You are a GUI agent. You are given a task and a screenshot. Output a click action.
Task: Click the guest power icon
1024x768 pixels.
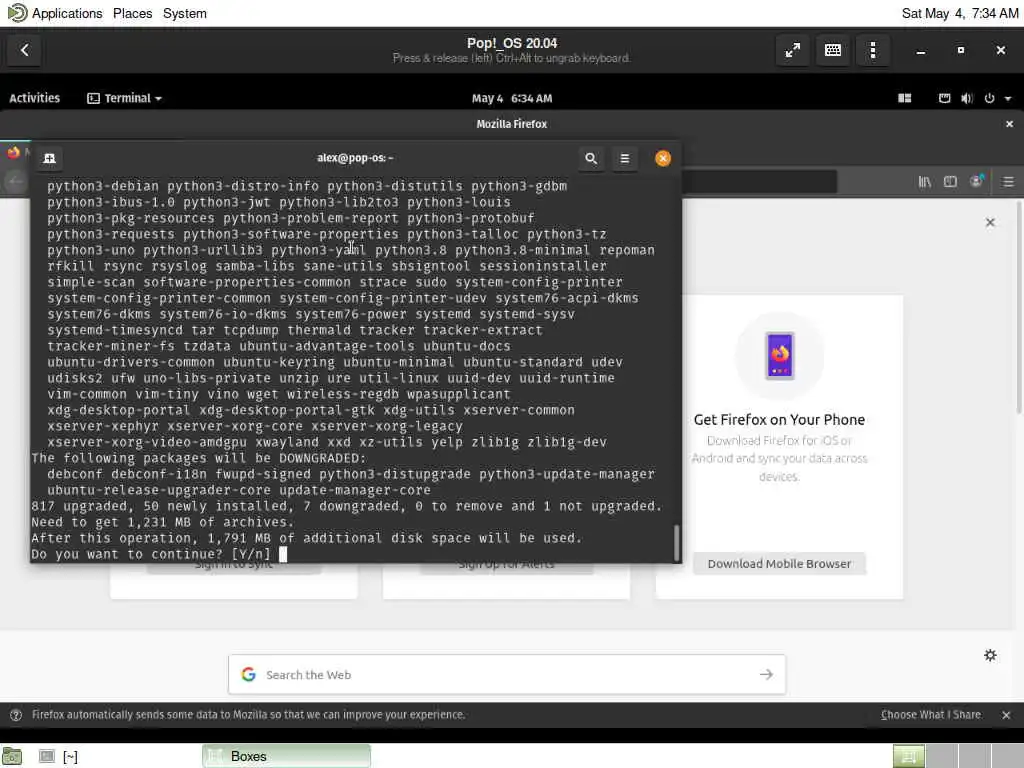(989, 98)
